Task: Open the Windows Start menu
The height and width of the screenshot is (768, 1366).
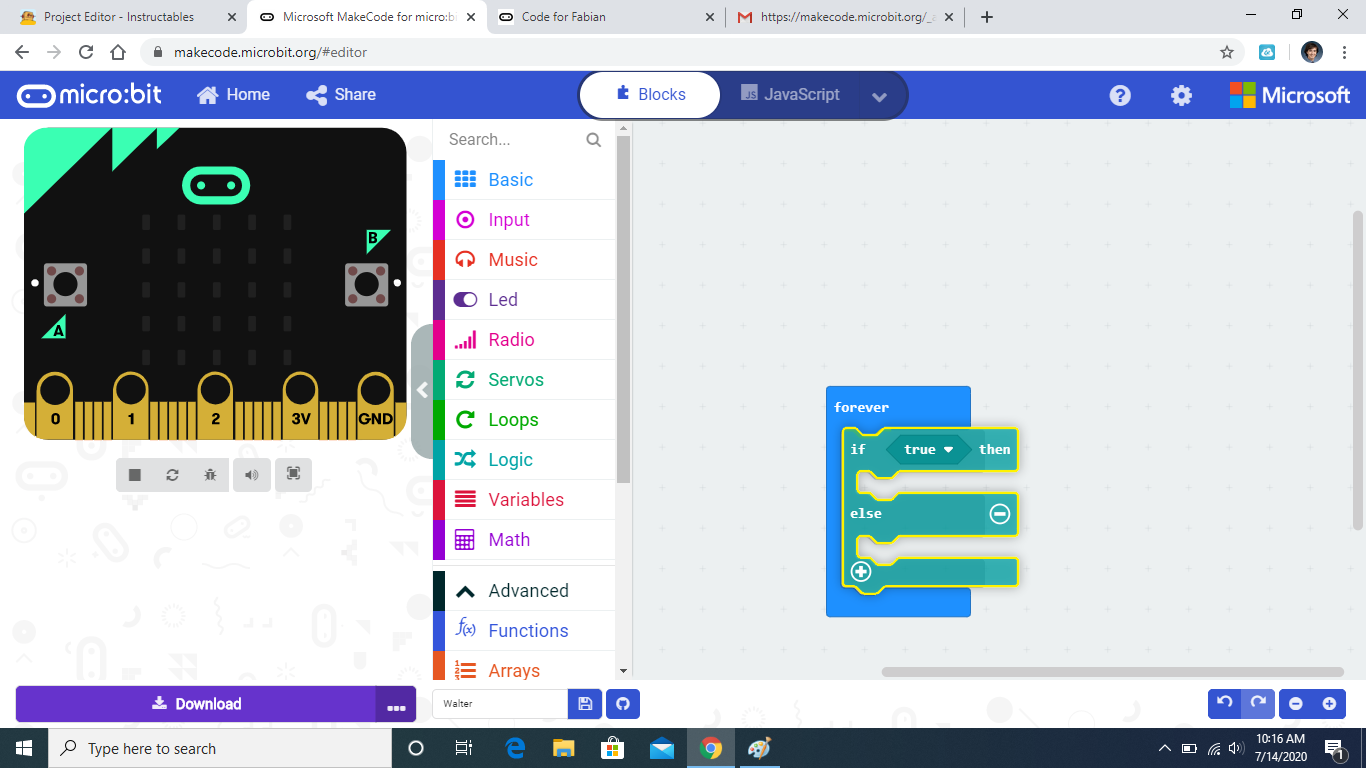Action: click(24, 748)
